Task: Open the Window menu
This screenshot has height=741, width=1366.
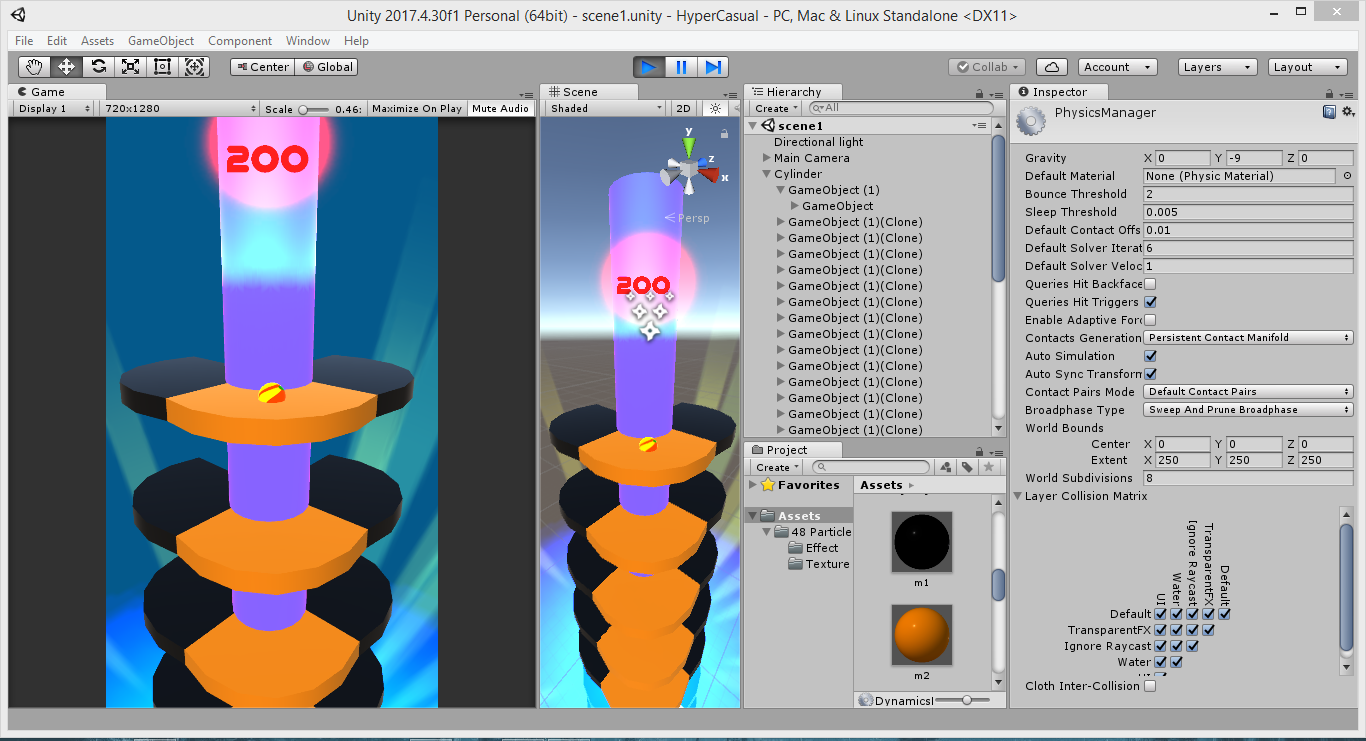Action: click(x=308, y=41)
